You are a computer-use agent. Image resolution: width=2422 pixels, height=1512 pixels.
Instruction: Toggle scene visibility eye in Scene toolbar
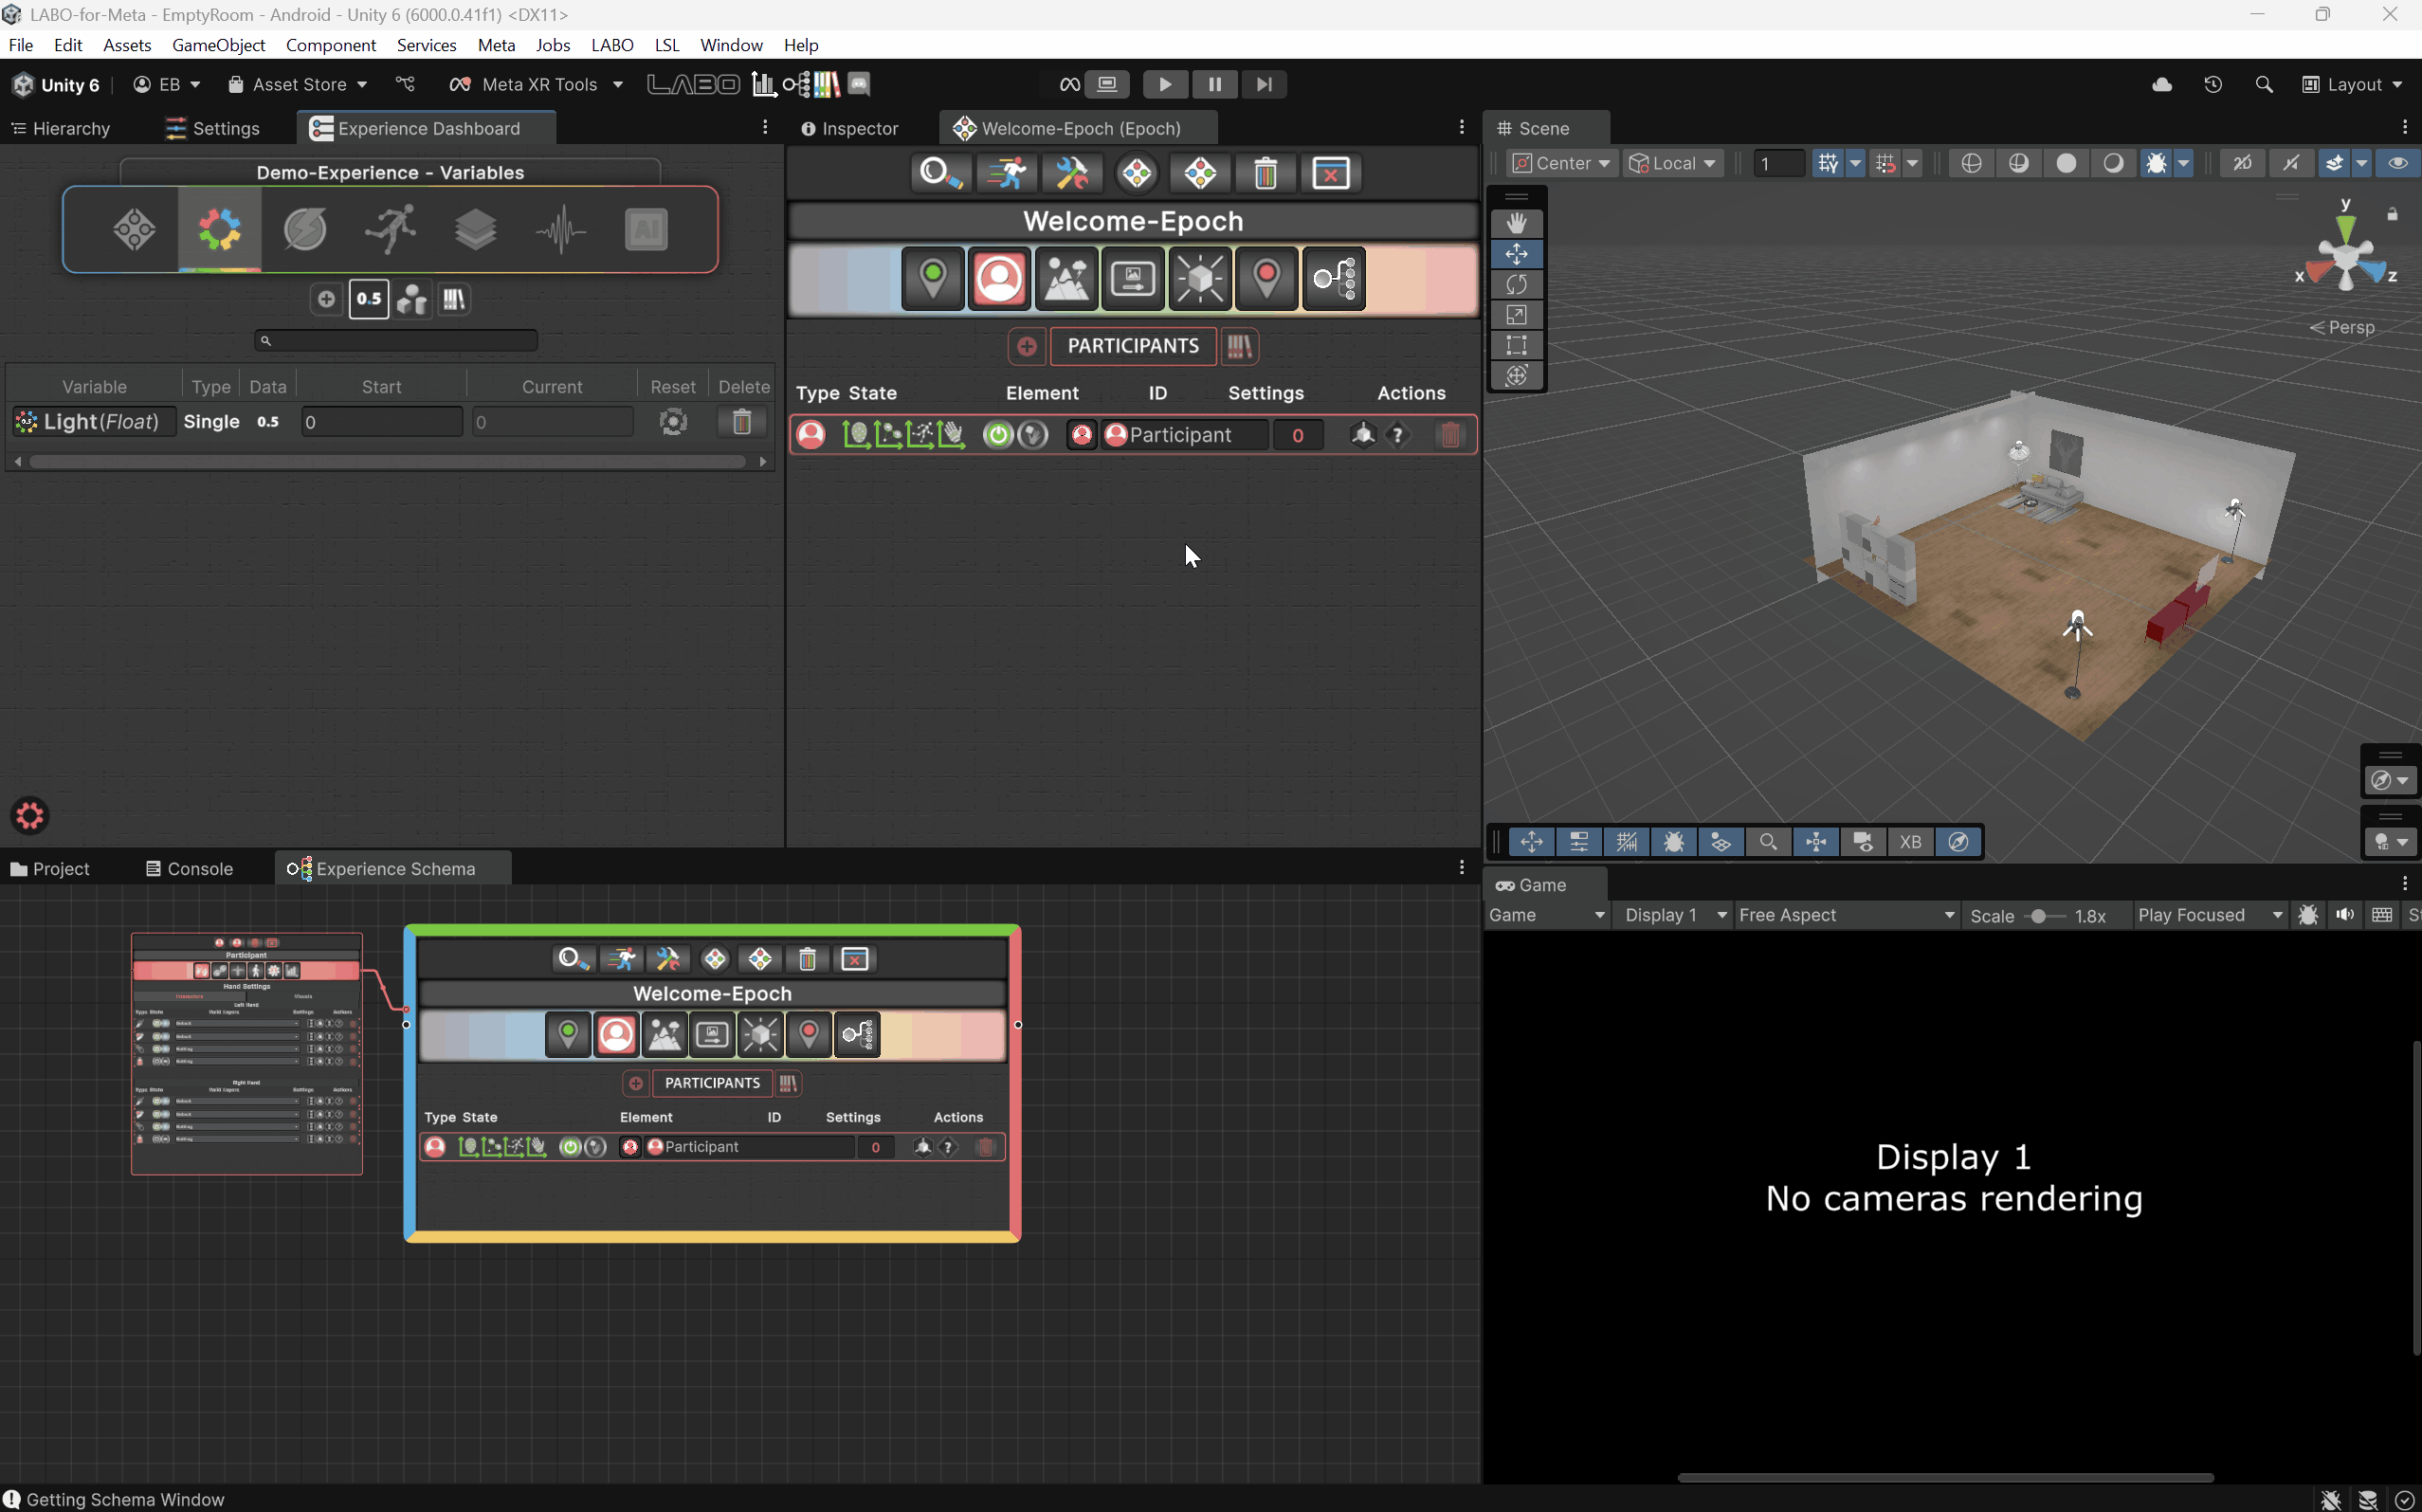(2398, 164)
